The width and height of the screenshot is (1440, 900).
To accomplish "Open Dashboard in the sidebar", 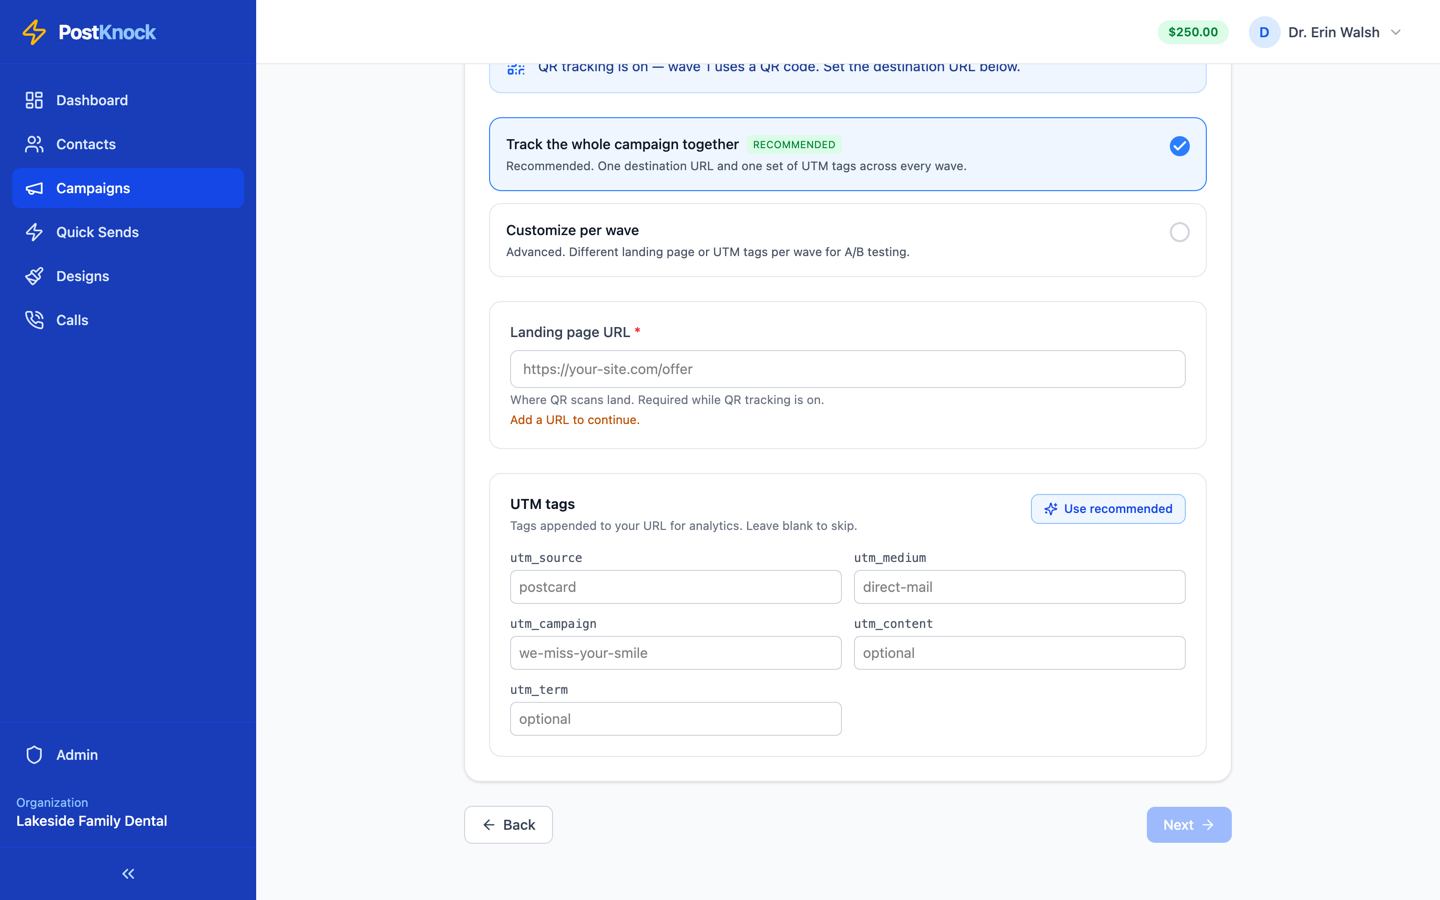I will 128,100.
